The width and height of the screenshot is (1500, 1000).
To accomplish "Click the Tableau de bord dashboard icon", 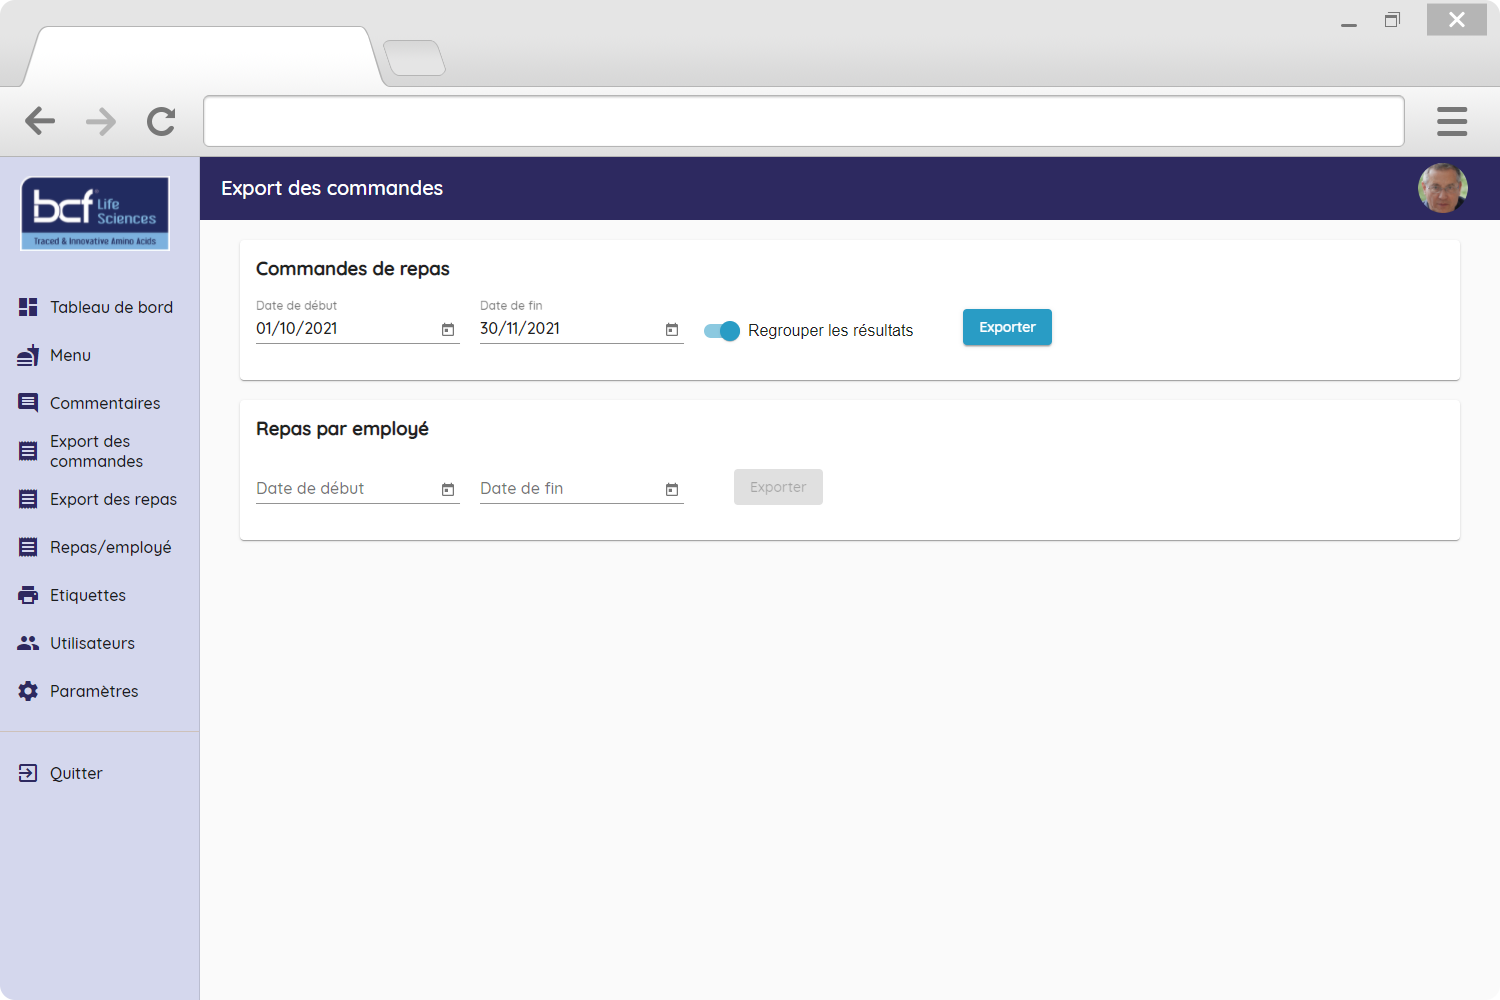I will (28, 307).
